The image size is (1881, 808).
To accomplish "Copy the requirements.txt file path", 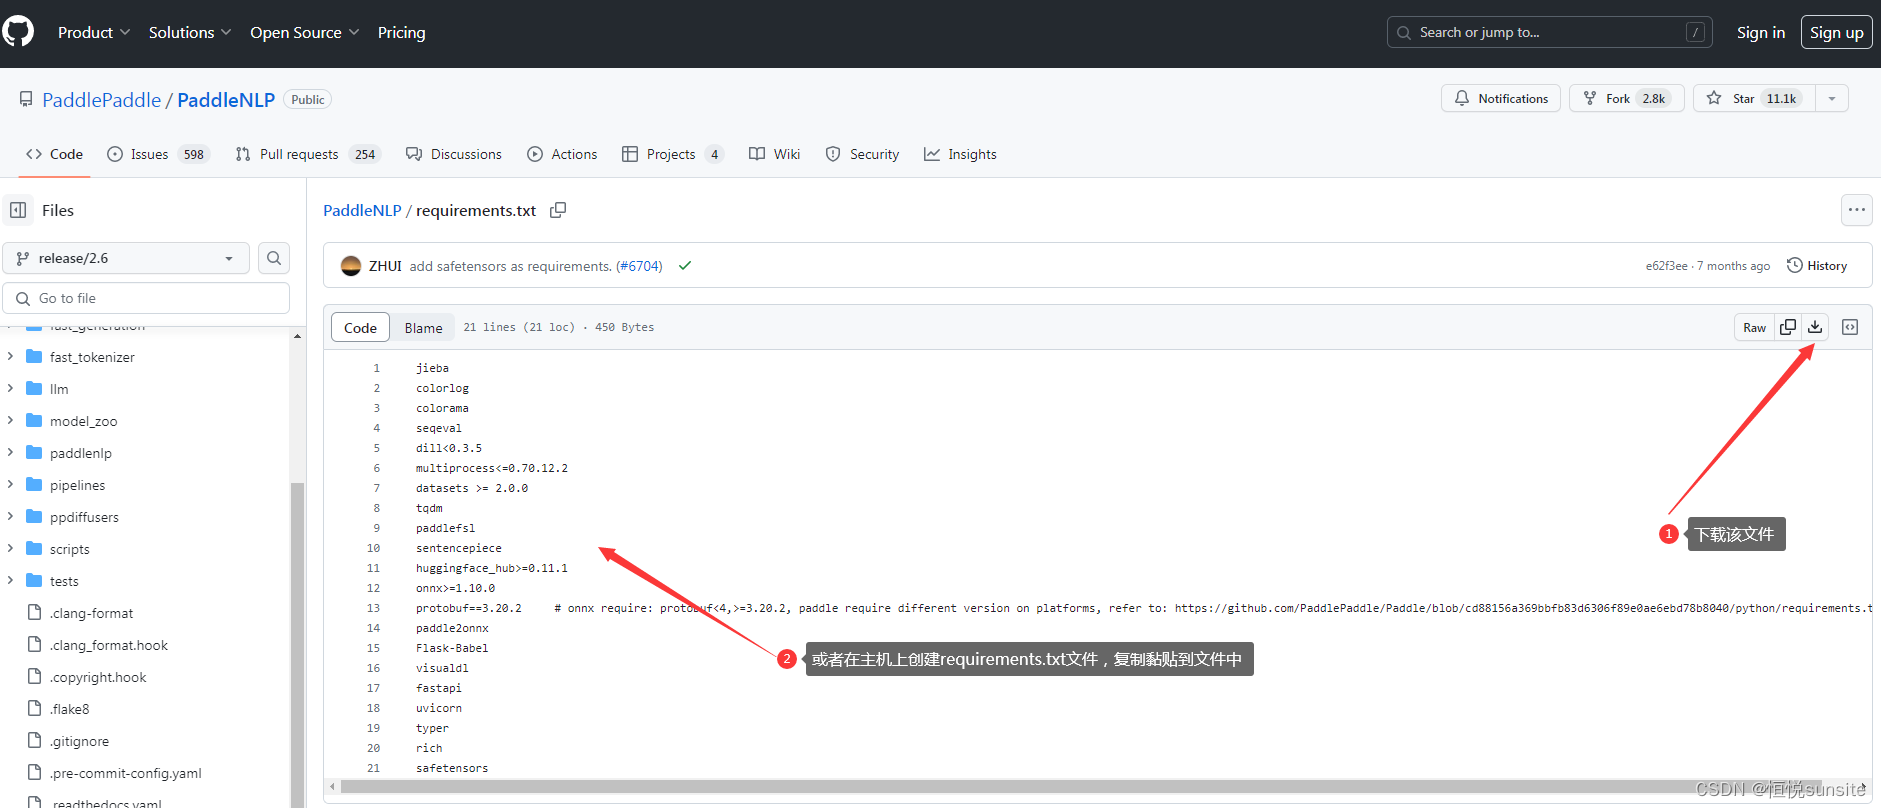I will (558, 210).
